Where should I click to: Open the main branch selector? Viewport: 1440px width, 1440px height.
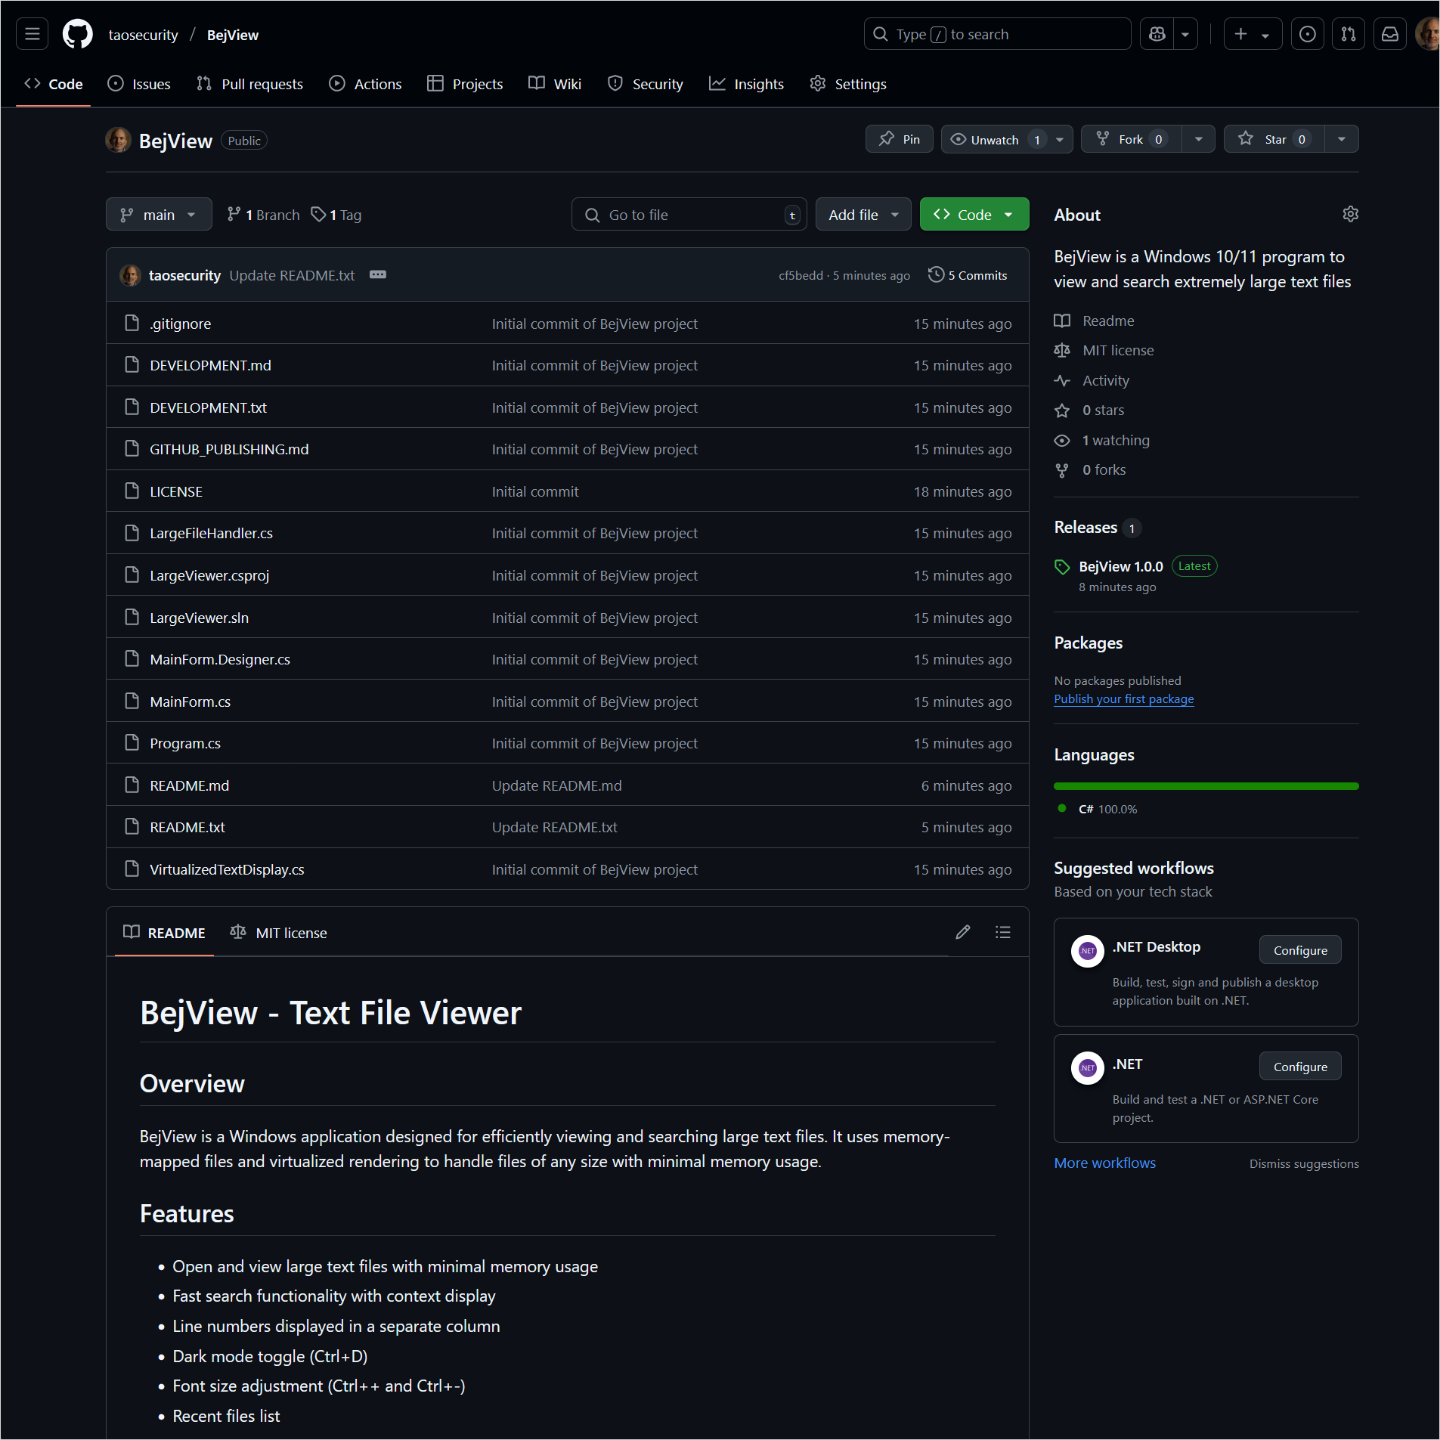coord(159,214)
